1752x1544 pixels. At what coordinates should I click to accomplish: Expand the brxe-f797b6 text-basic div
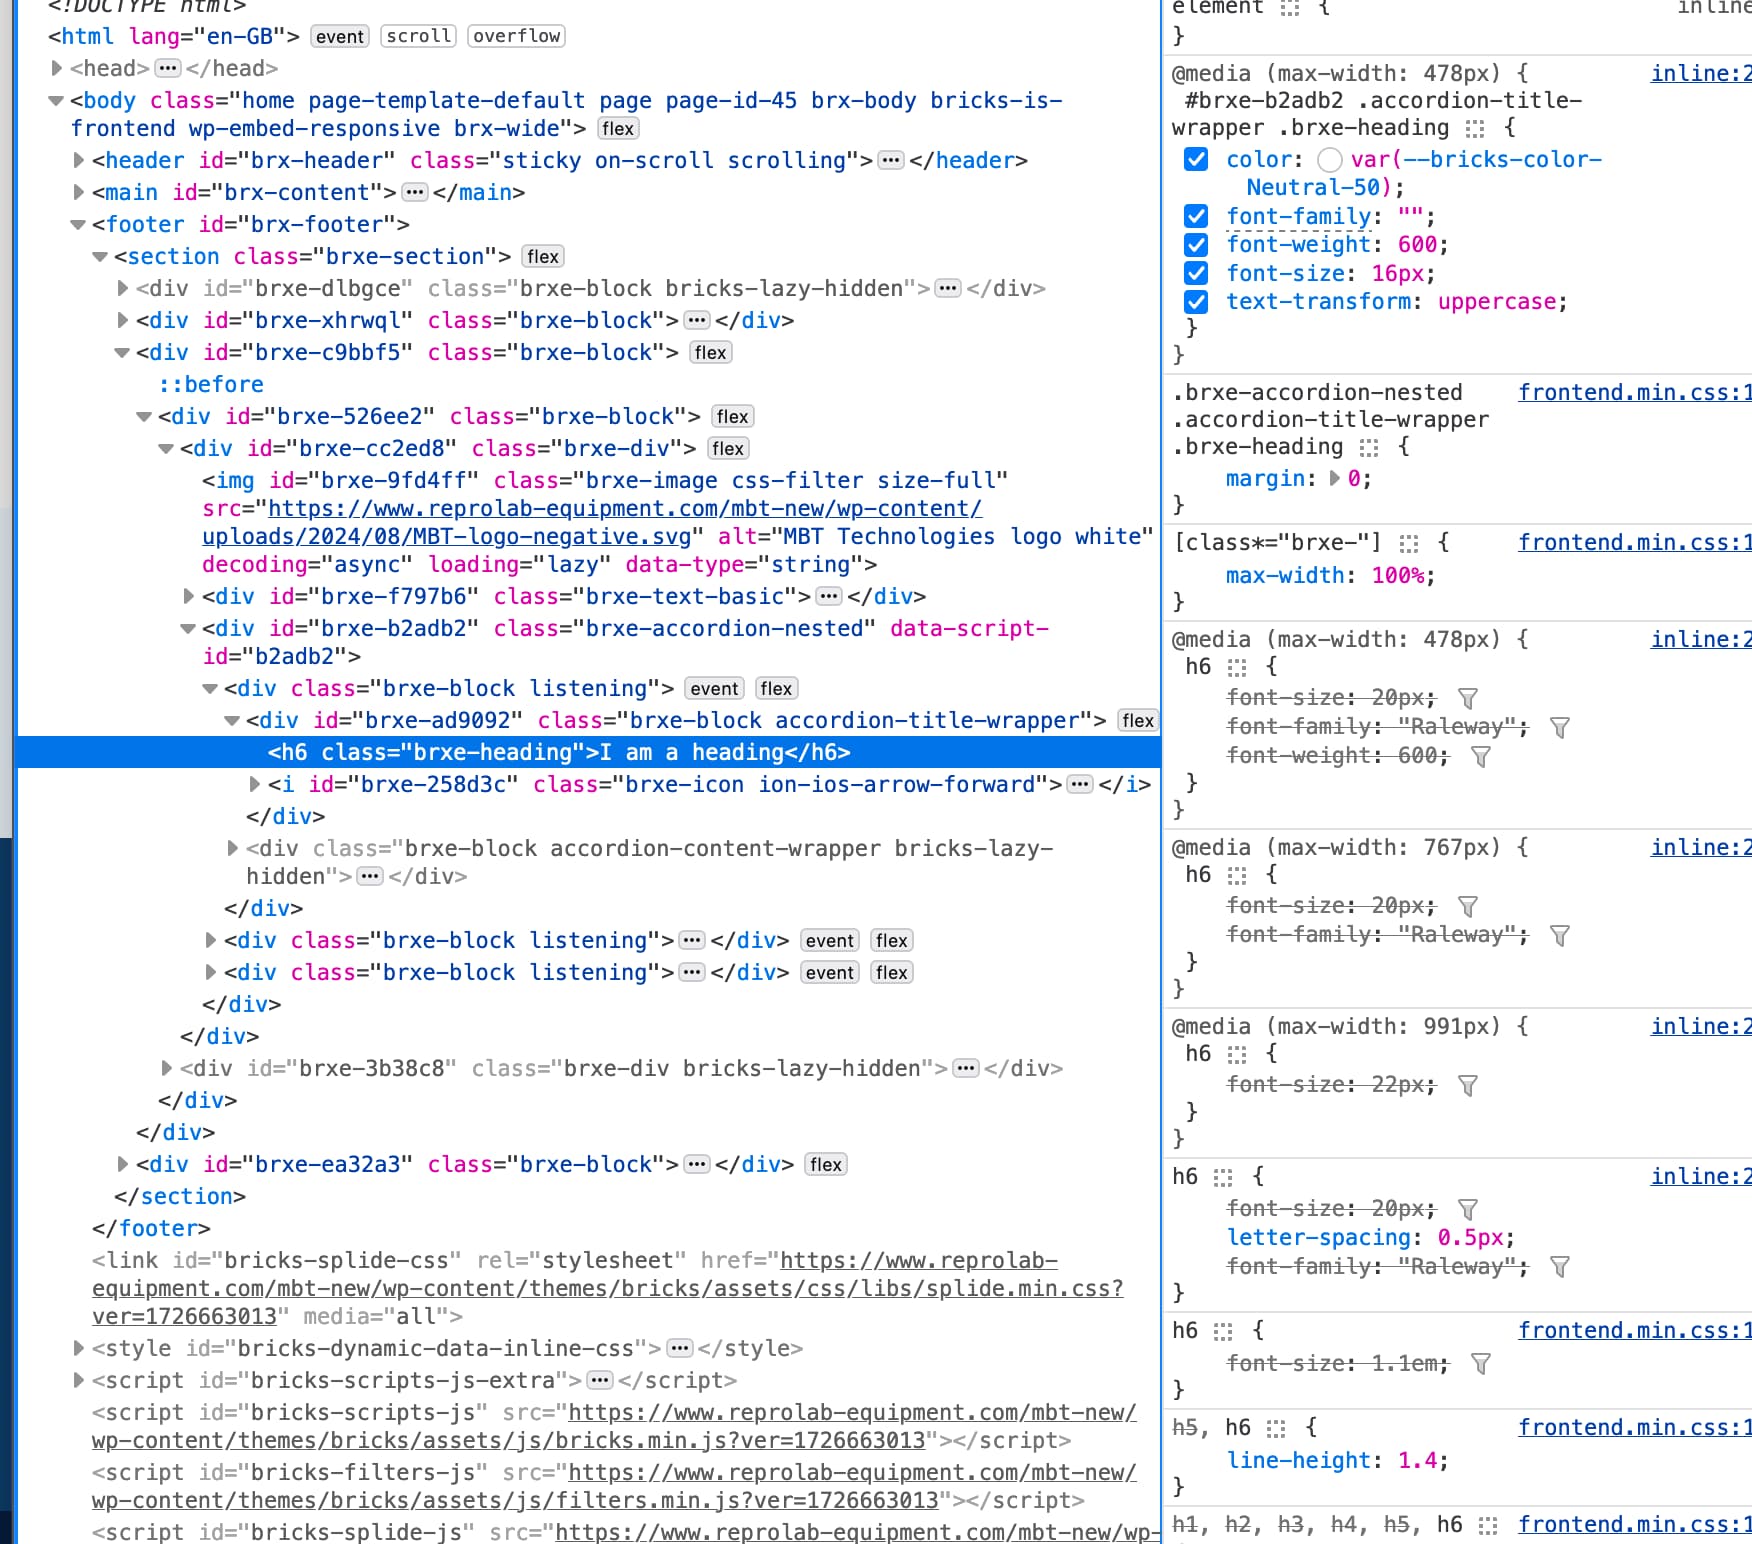189,597
